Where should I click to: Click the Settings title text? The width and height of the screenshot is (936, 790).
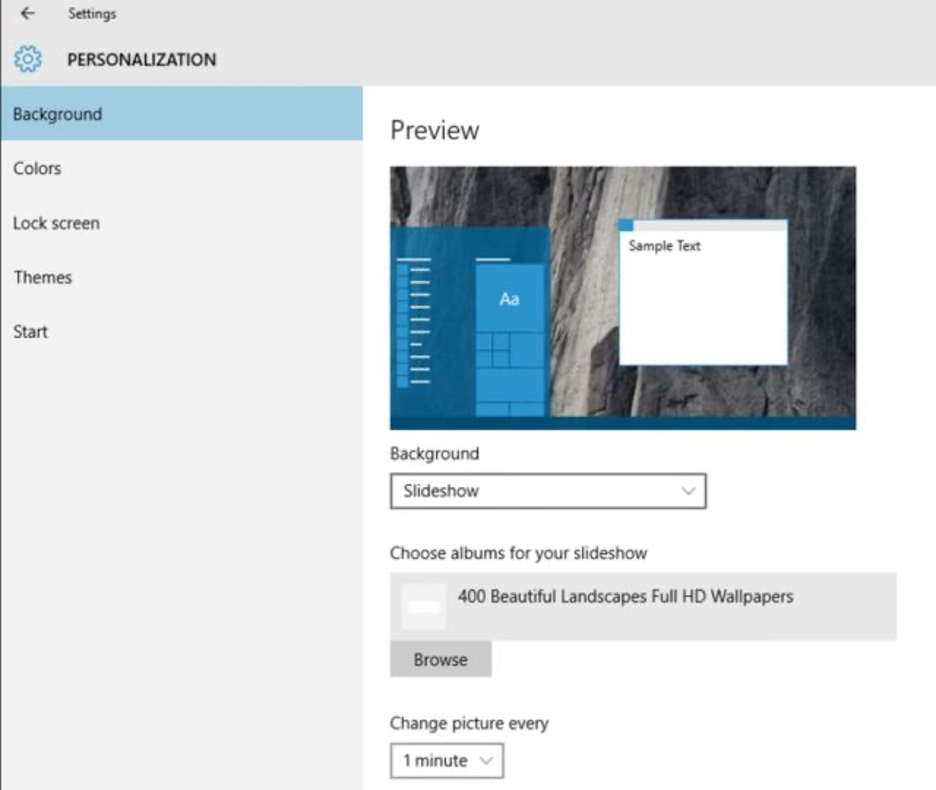[92, 14]
